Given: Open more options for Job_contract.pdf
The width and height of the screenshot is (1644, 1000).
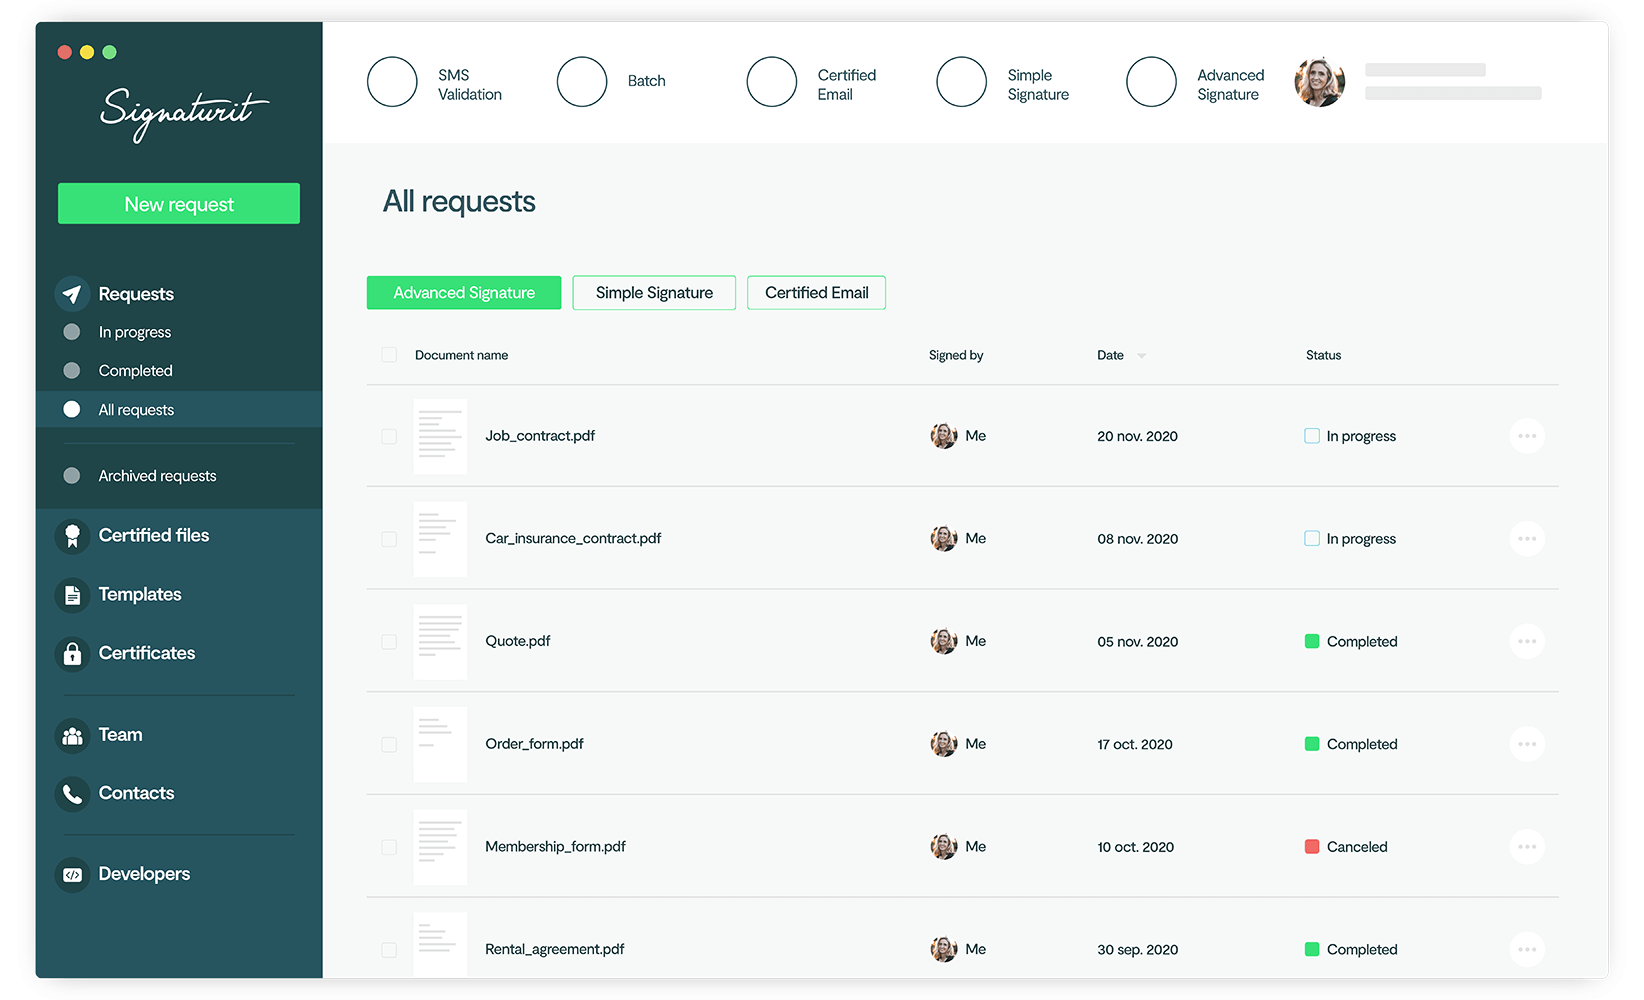Looking at the screenshot, I should coord(1527,436).
